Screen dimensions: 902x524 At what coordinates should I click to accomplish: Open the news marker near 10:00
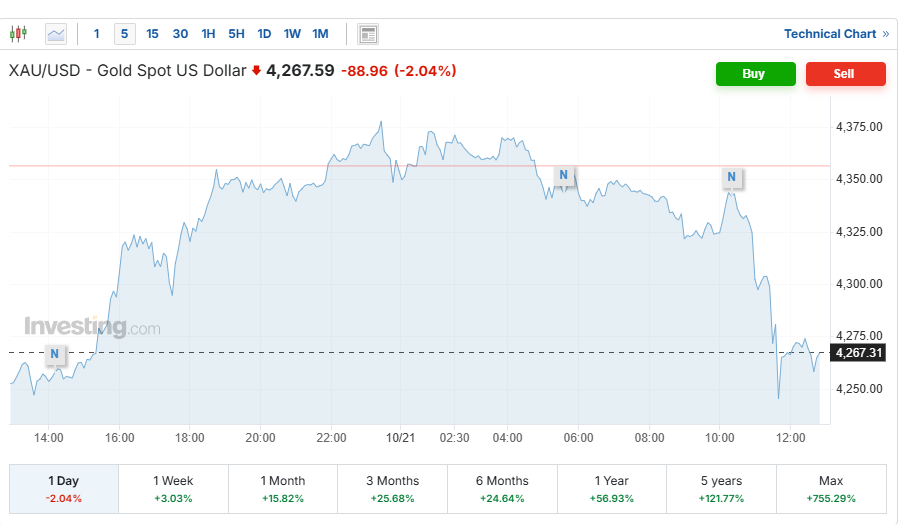pyautogui.click(x=732, y=178)
